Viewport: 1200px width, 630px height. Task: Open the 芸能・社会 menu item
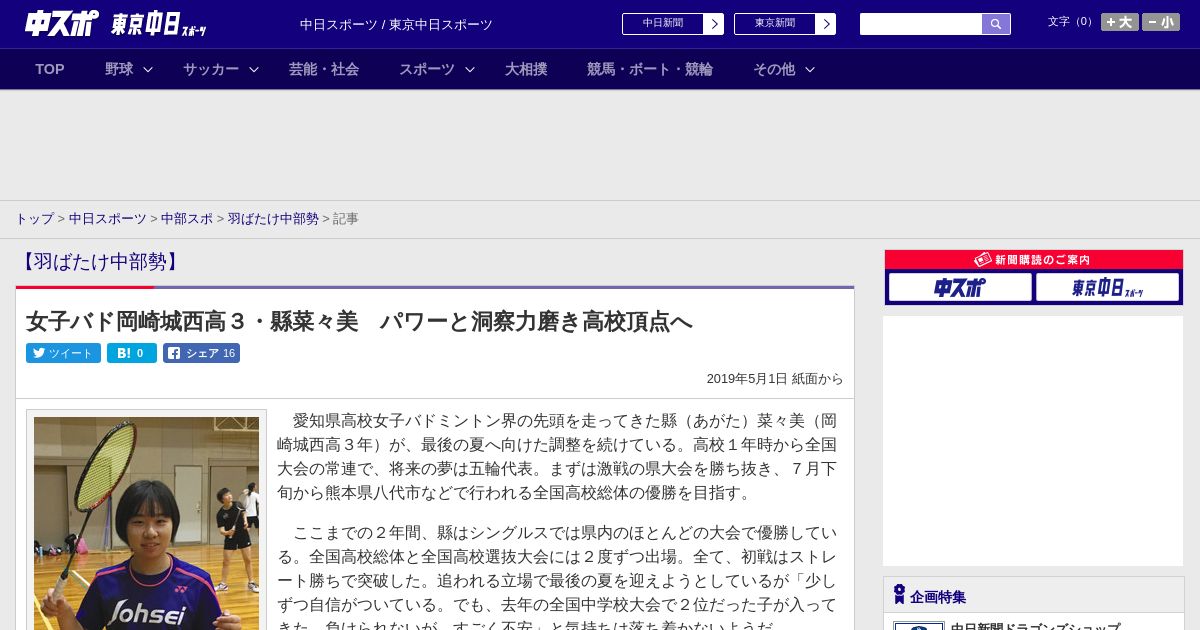pos(324,69)
